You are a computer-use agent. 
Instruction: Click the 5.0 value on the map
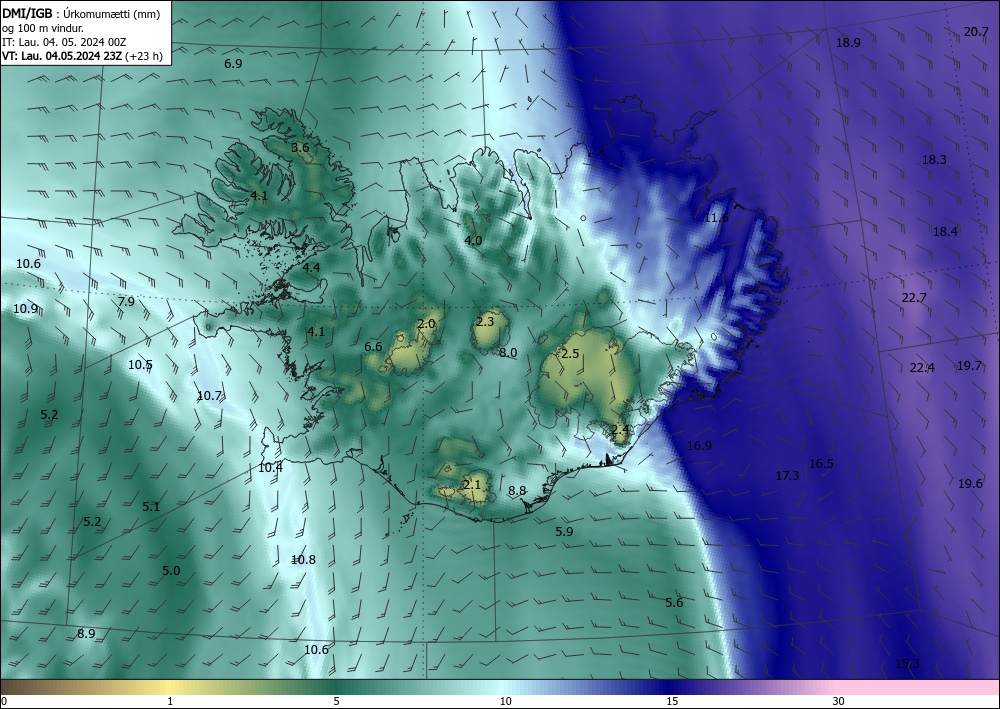coord(171,571)
